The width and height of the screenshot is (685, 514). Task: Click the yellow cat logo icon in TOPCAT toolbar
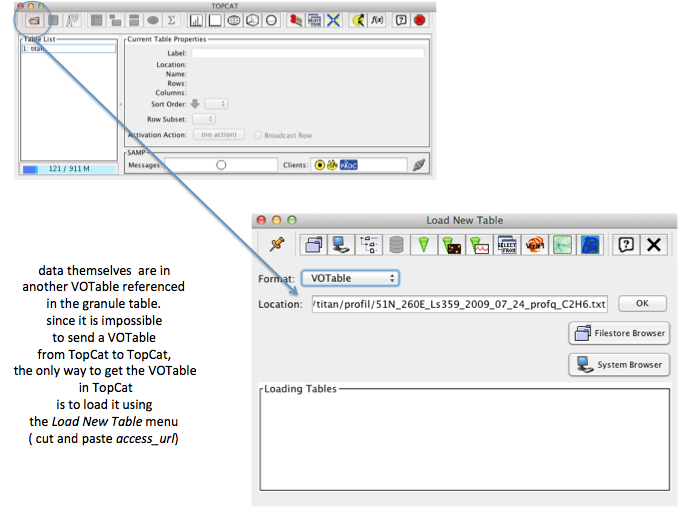point(358,20)
